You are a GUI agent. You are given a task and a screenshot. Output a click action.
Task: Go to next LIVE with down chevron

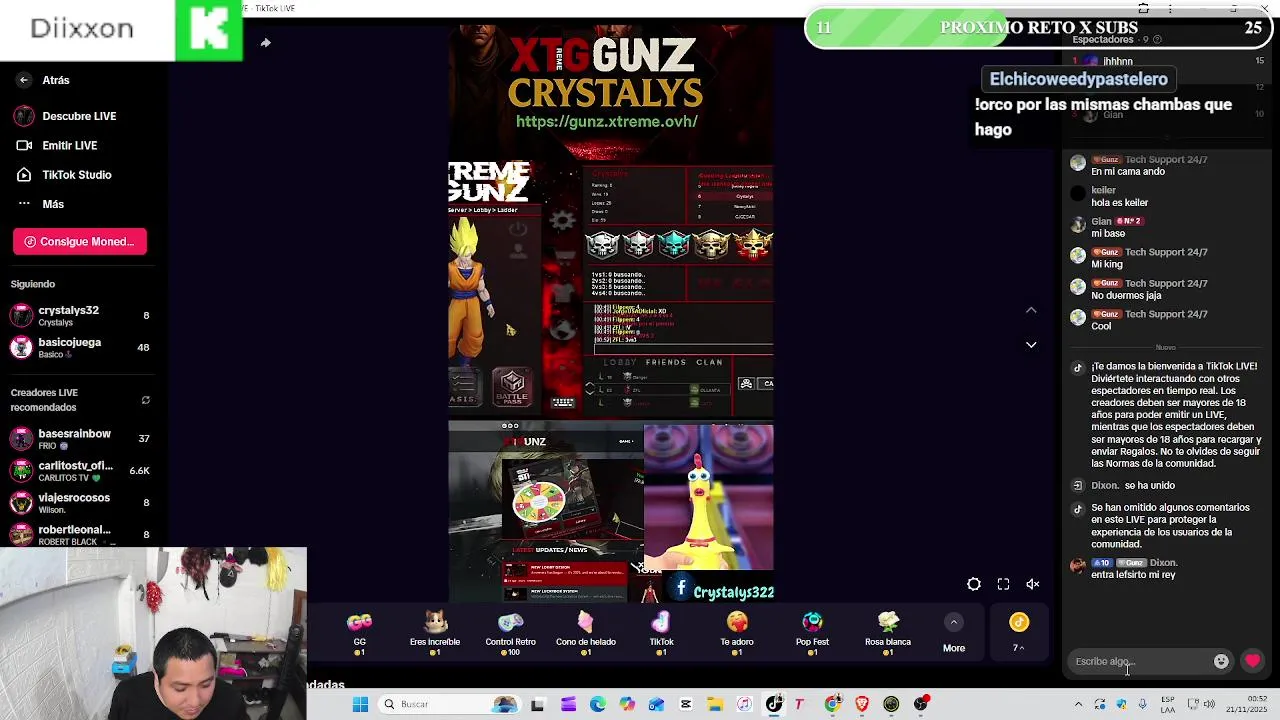point(1031,345)
